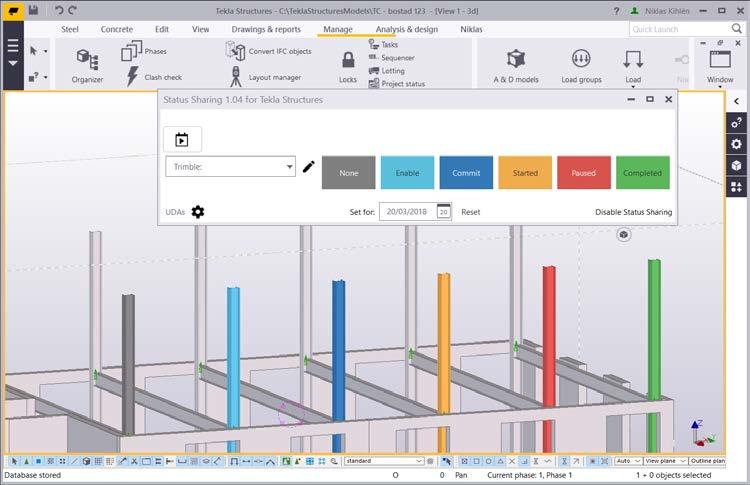This screenshot has width=750, height=485.
Task: Toggle snap to centre points circle switch
Action: [488, 461]
